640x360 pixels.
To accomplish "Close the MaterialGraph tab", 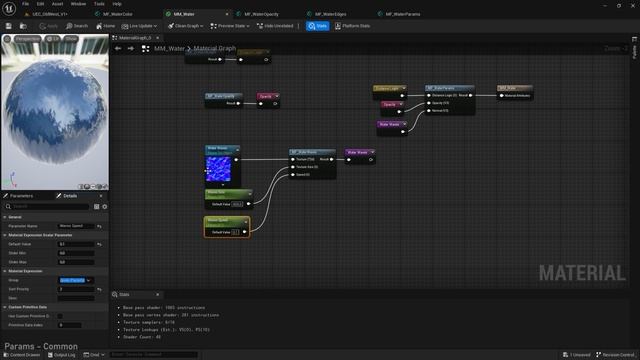I will 158,38.
